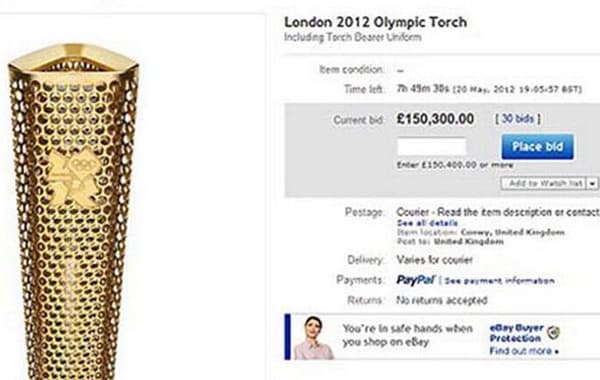Open the 30 bids history link
Viewport: 600px width, 380px height.
[x=517, y=119]
